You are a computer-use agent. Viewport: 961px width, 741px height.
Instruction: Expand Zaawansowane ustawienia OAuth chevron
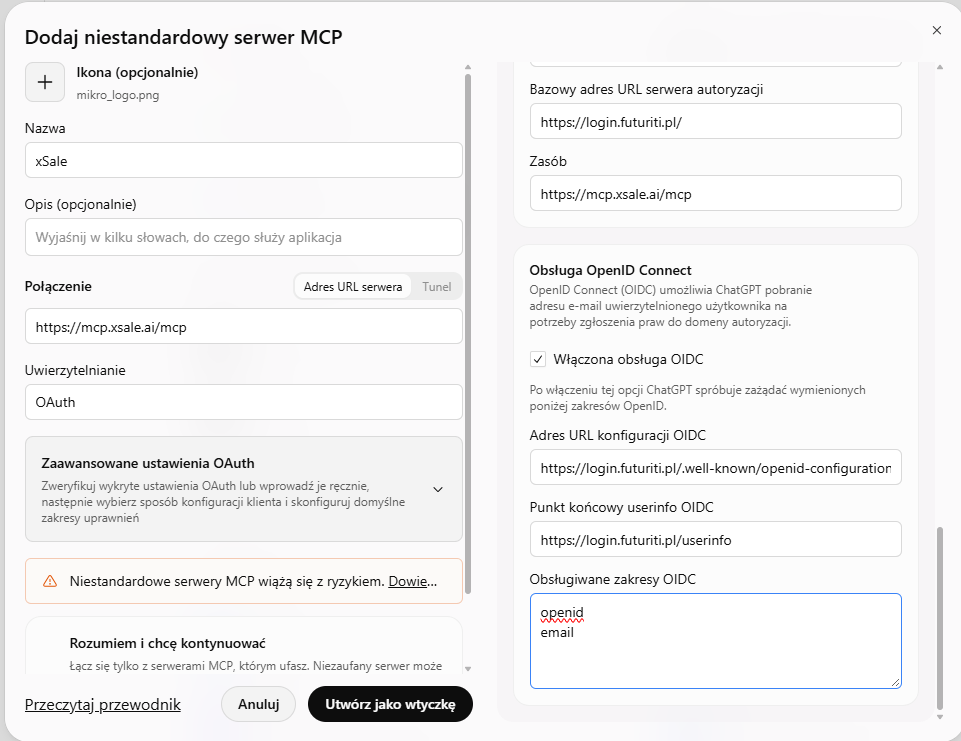point(438,489)
